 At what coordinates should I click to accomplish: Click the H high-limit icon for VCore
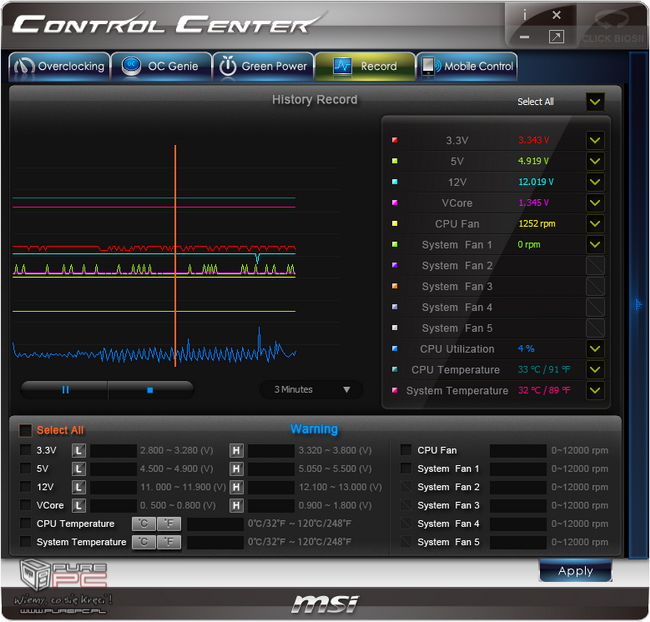click(236, 505)
